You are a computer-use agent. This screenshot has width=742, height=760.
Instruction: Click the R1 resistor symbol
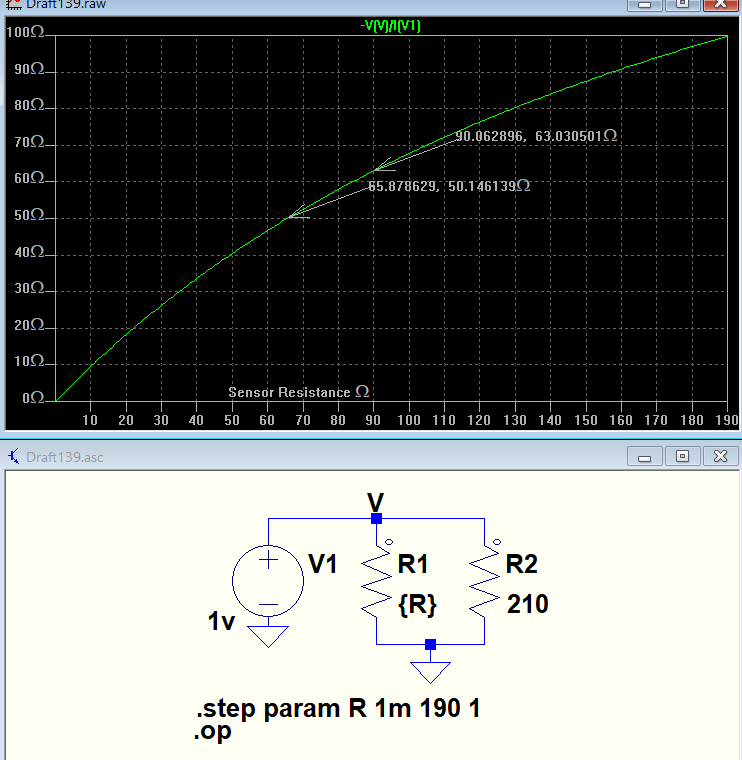click(x=377, y=581)
